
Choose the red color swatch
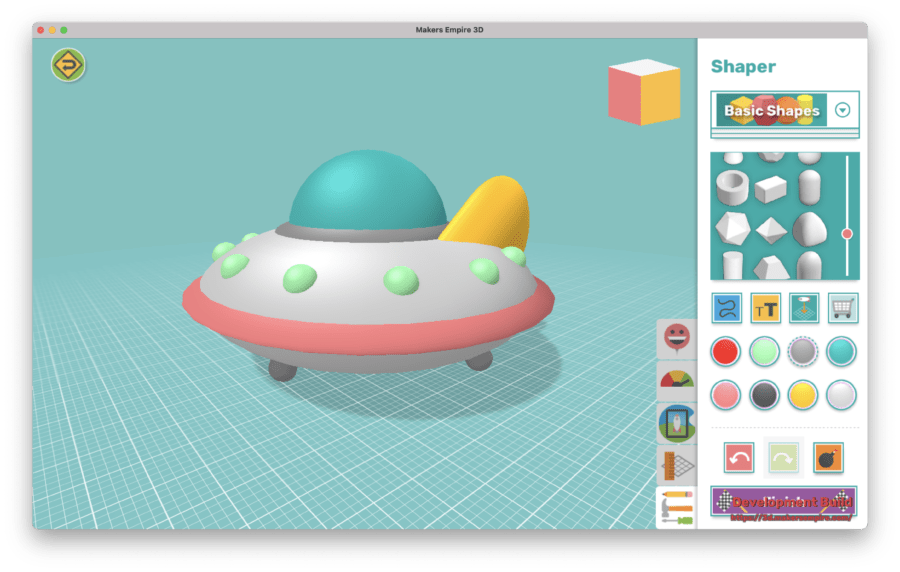tap(726, 352)
